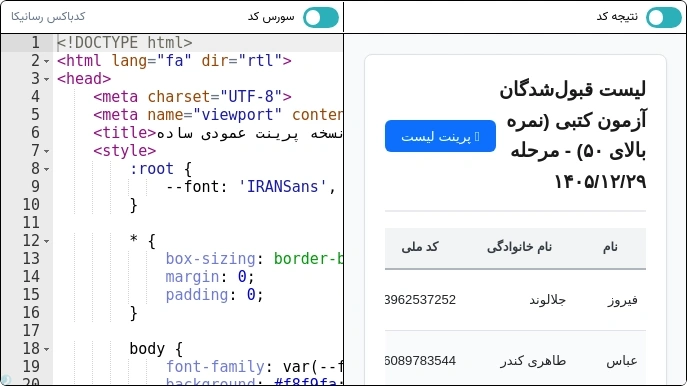The image size is (687, 386).
Task: Click the font-family var line 19
Action: coord(254,367)
